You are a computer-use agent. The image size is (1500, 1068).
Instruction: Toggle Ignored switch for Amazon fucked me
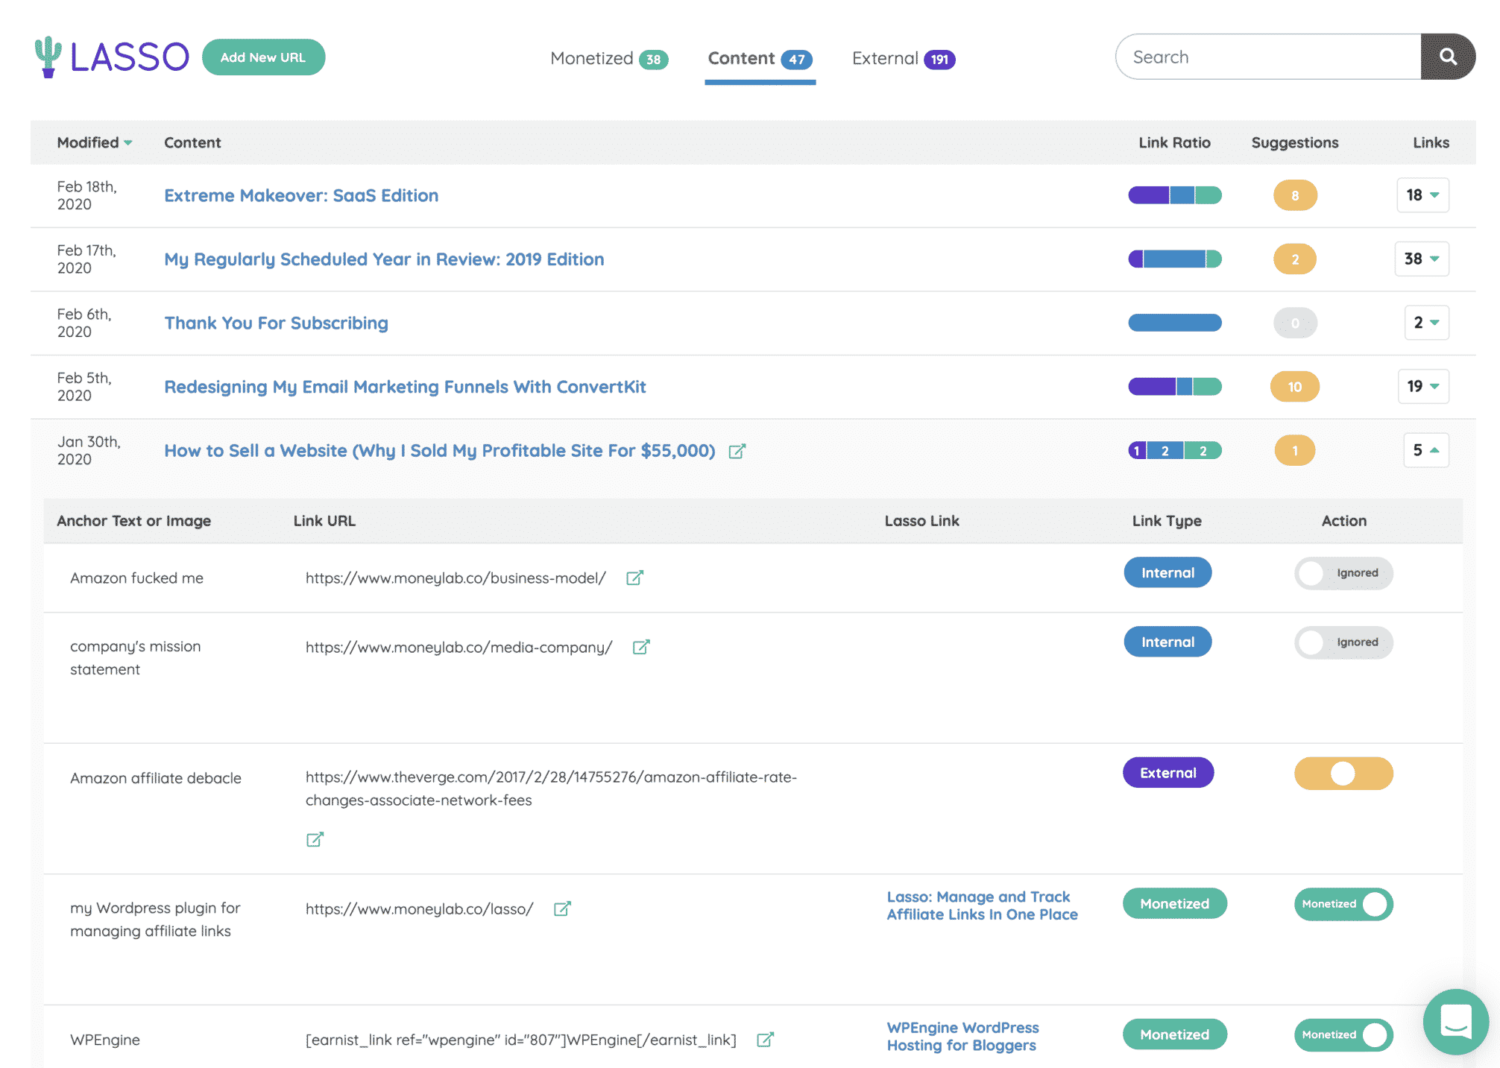1343,573
